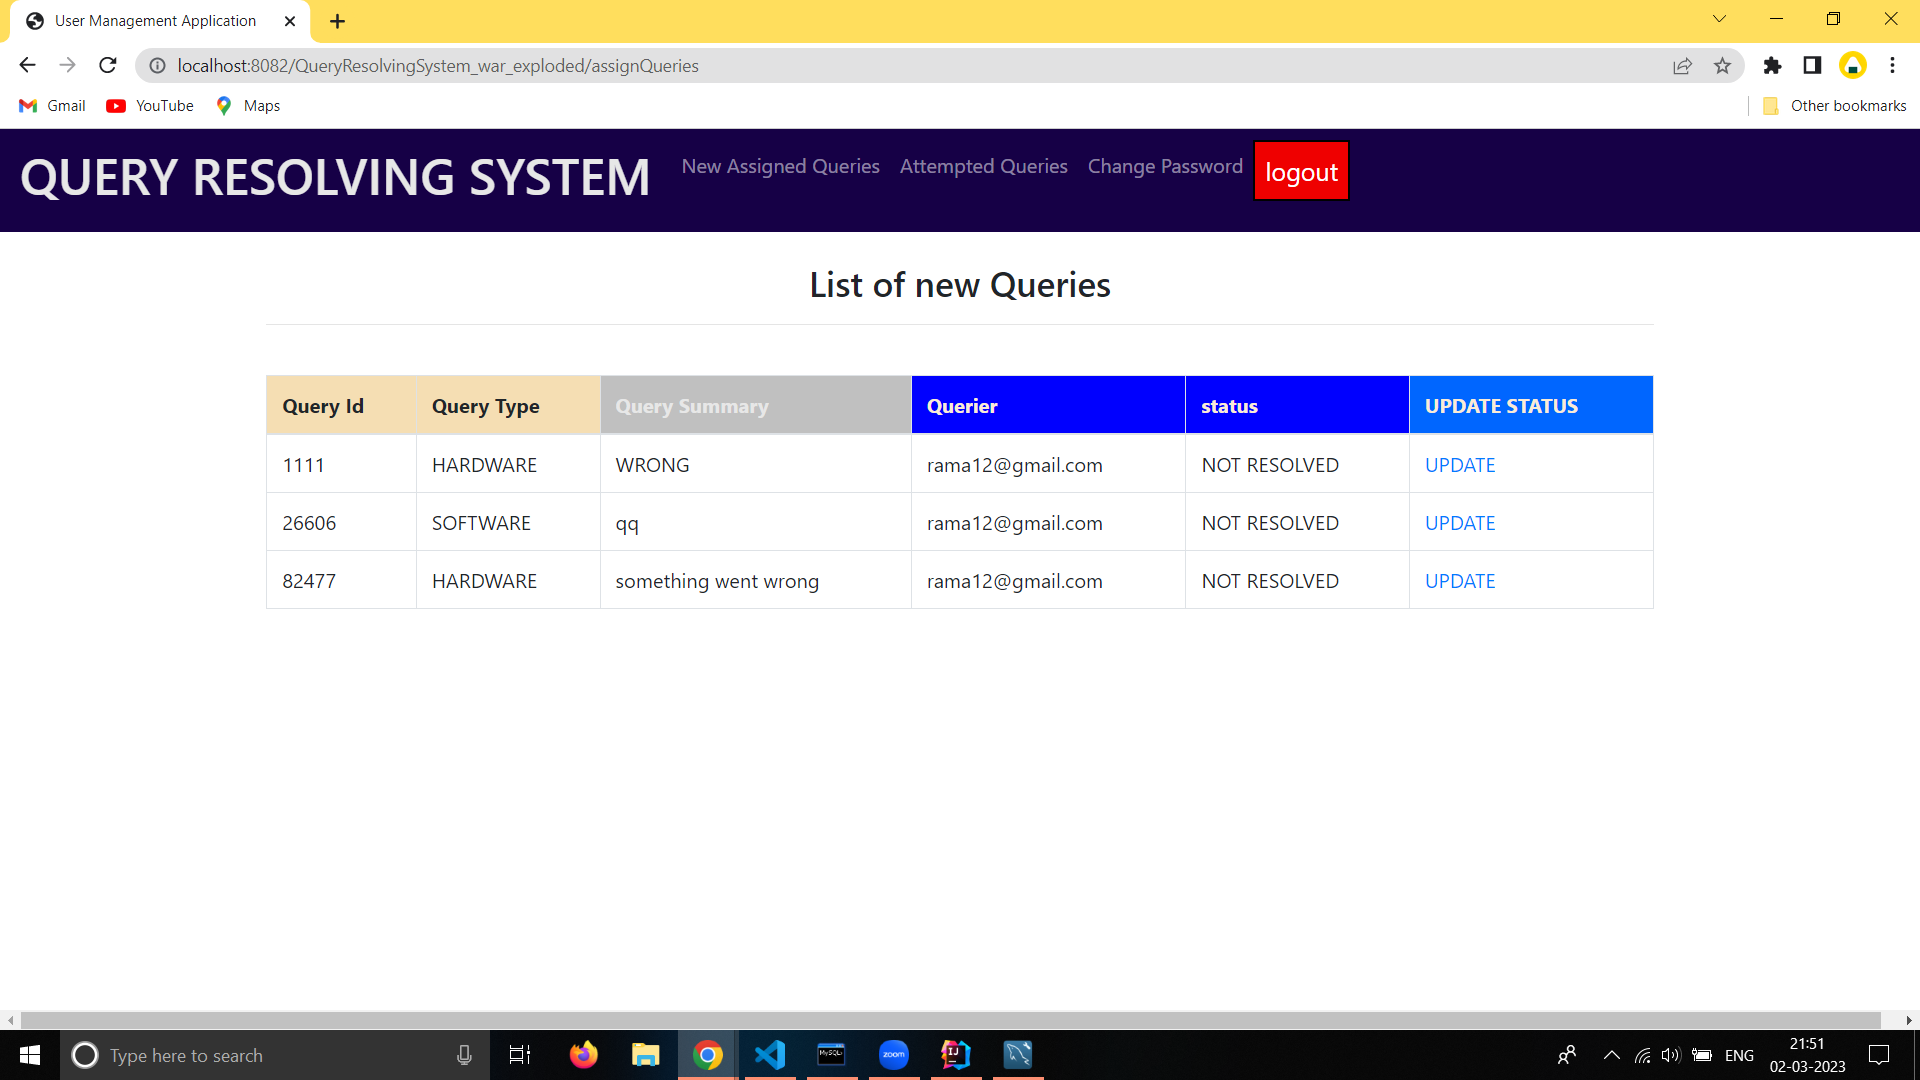Go to Attempted Queries page

pyautogui.click(x=983, y=167)
